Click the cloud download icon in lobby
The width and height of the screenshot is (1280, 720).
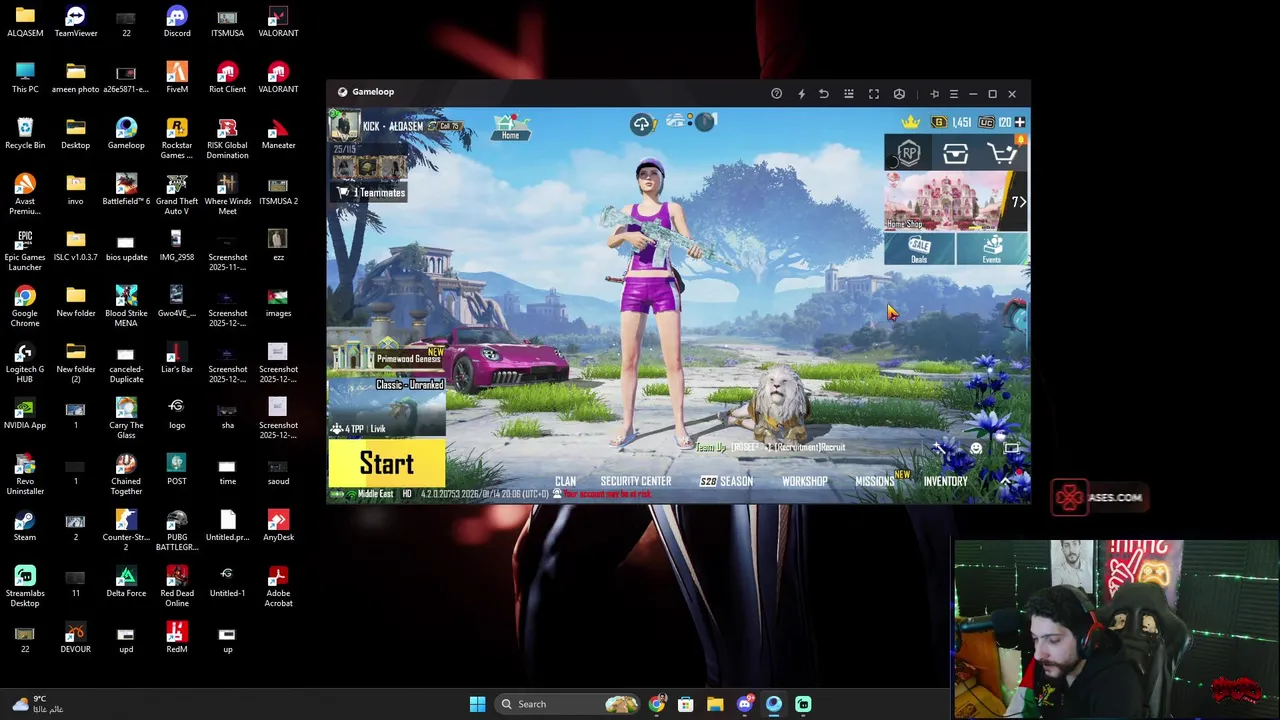pos(641,124)
